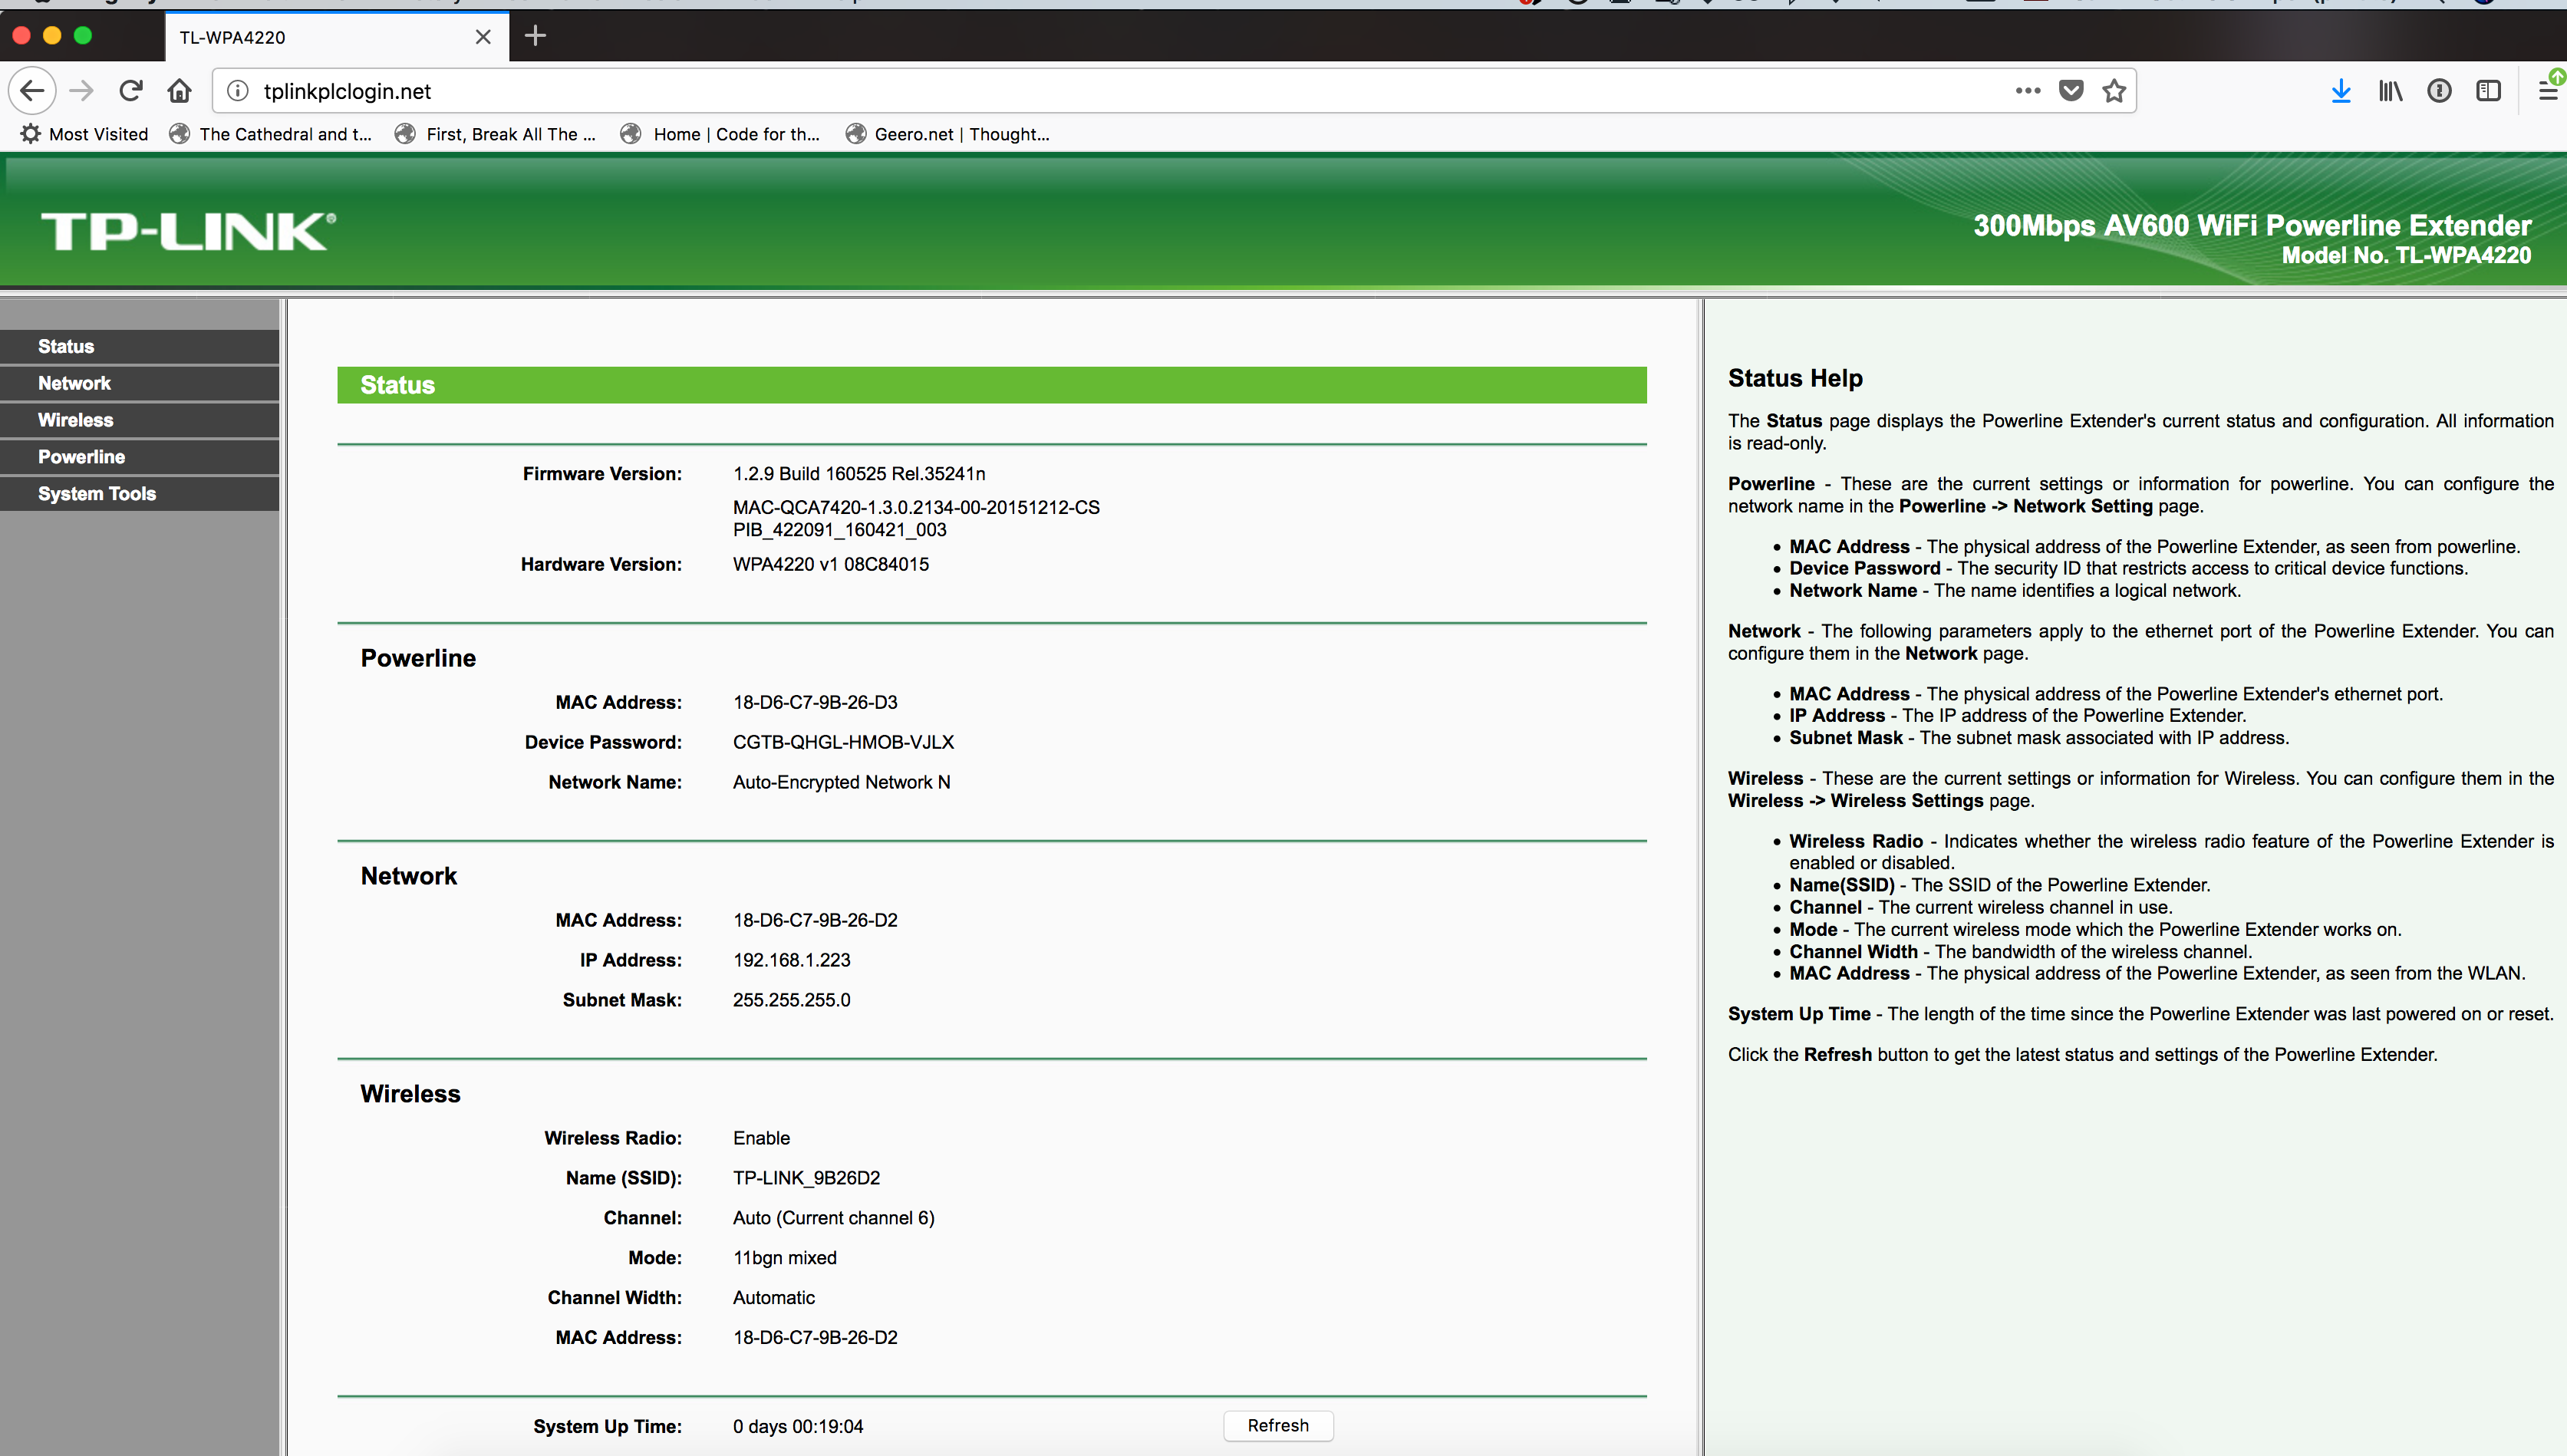Click Channel Width Automatic value
The image size is (2567, 1456).
pos(773,1299)
